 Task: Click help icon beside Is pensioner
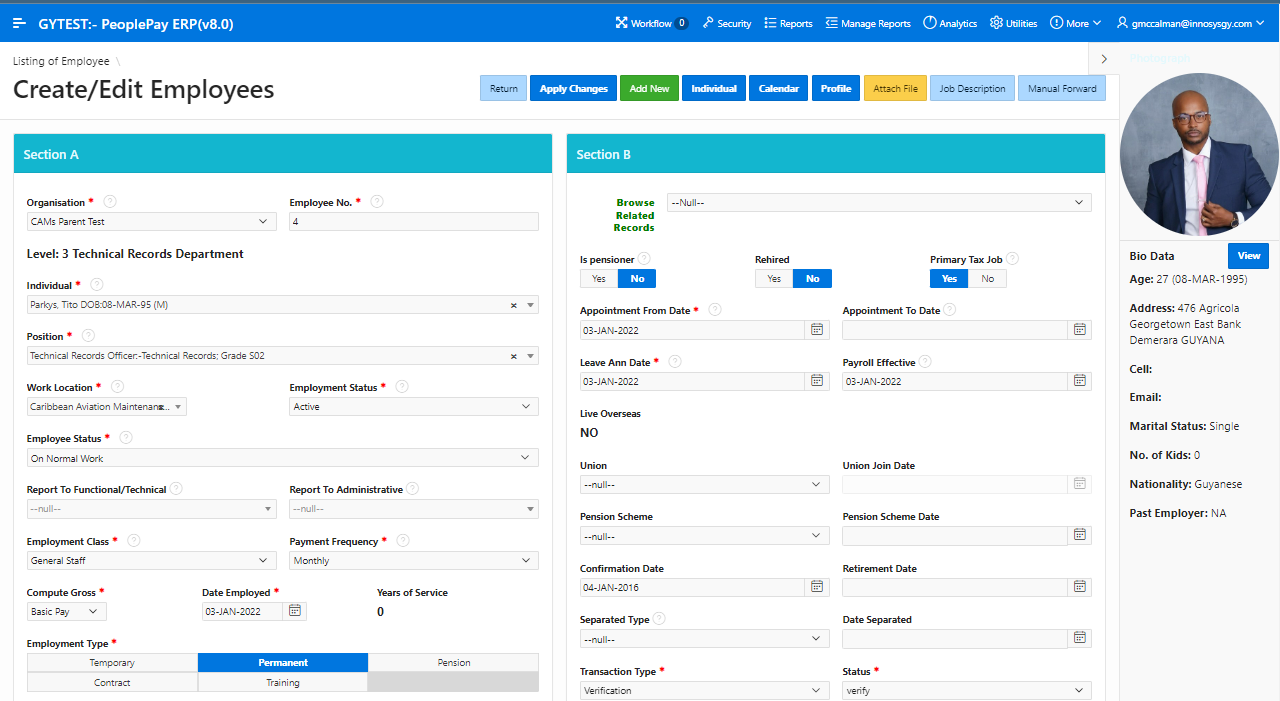[x=644, y=259]
